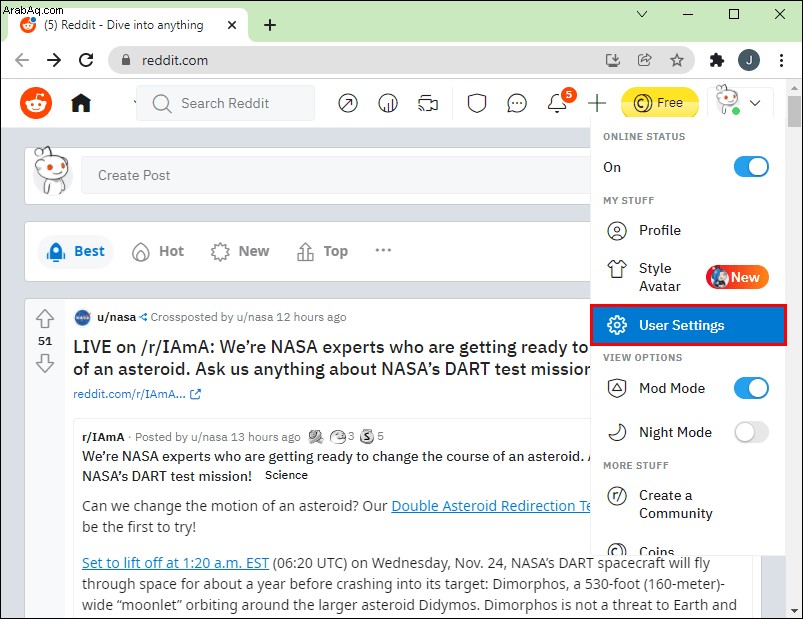Click the scrollbar down arrow

[x=794, y=610]
